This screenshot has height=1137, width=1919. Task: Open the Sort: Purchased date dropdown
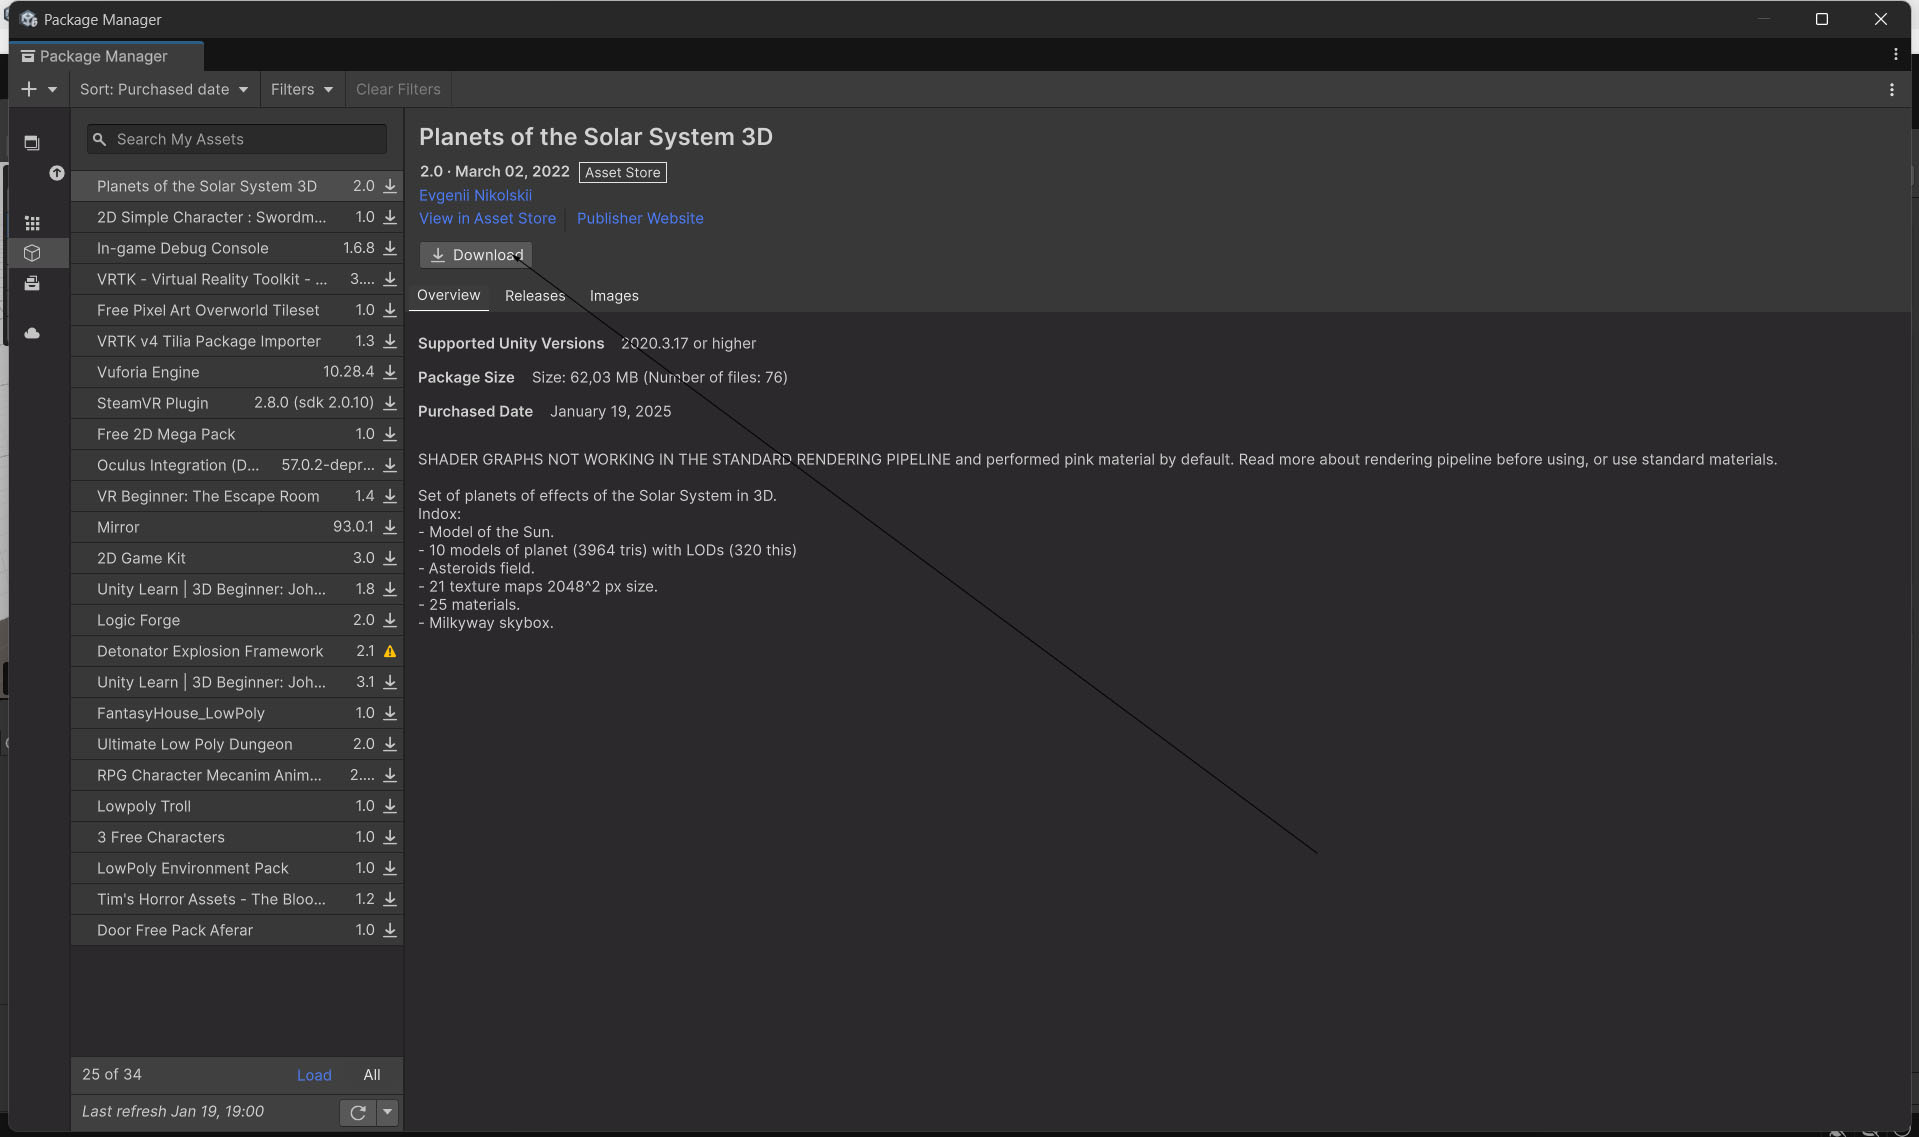[x=164, y=89]
